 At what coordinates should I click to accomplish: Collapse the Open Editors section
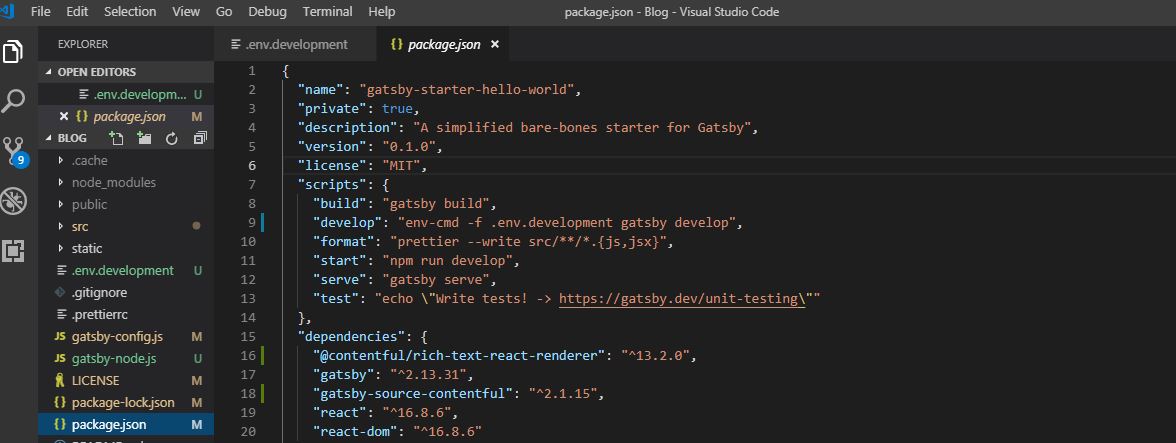pyautogui.click(x=125, y=72)
